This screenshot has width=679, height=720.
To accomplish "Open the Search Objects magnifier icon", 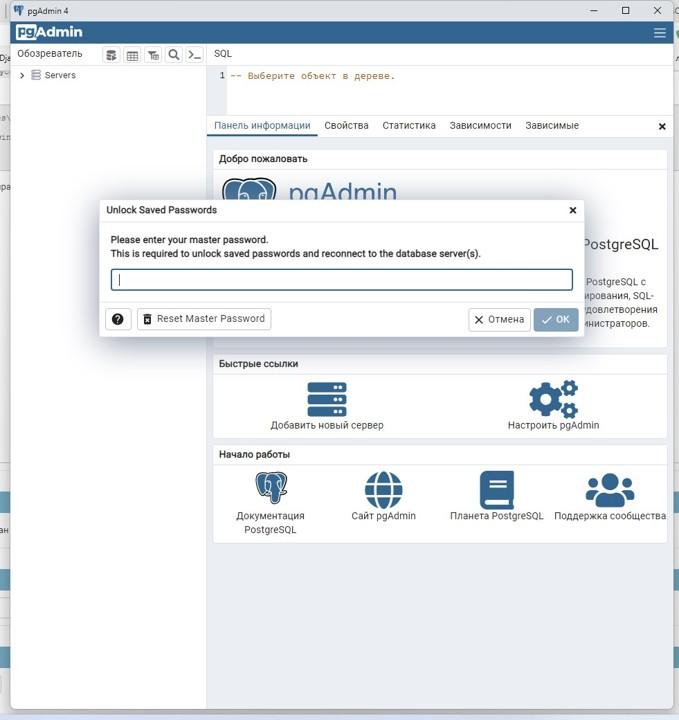I will (x=174, y=56).
